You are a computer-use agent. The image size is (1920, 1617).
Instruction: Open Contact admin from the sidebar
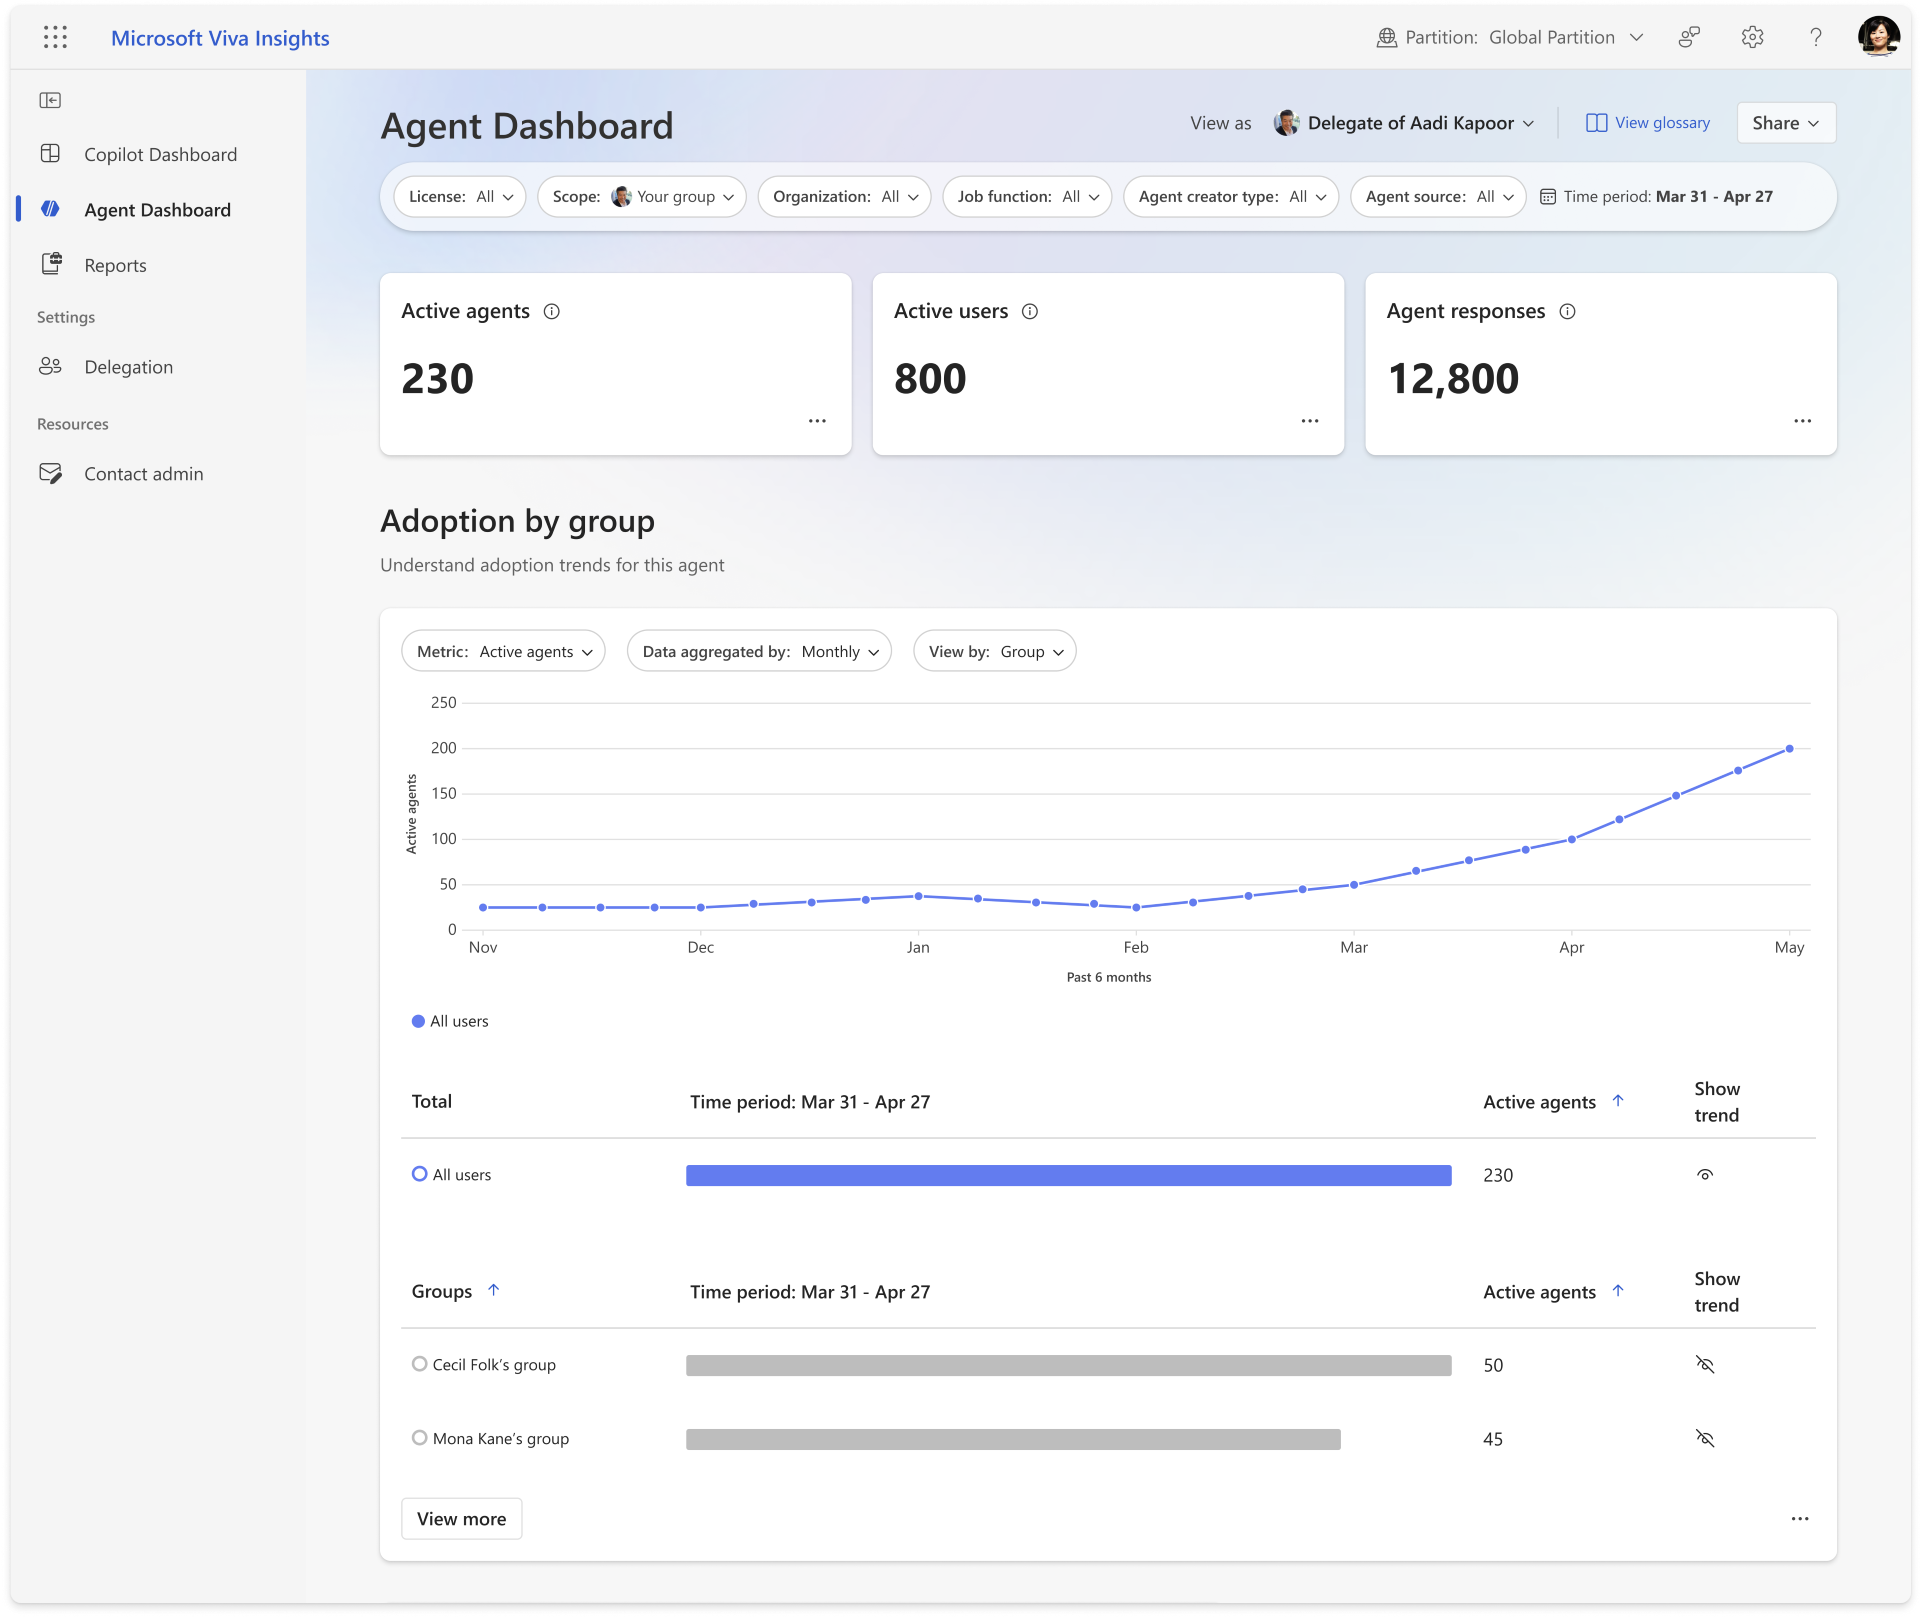tap(143, 473)
